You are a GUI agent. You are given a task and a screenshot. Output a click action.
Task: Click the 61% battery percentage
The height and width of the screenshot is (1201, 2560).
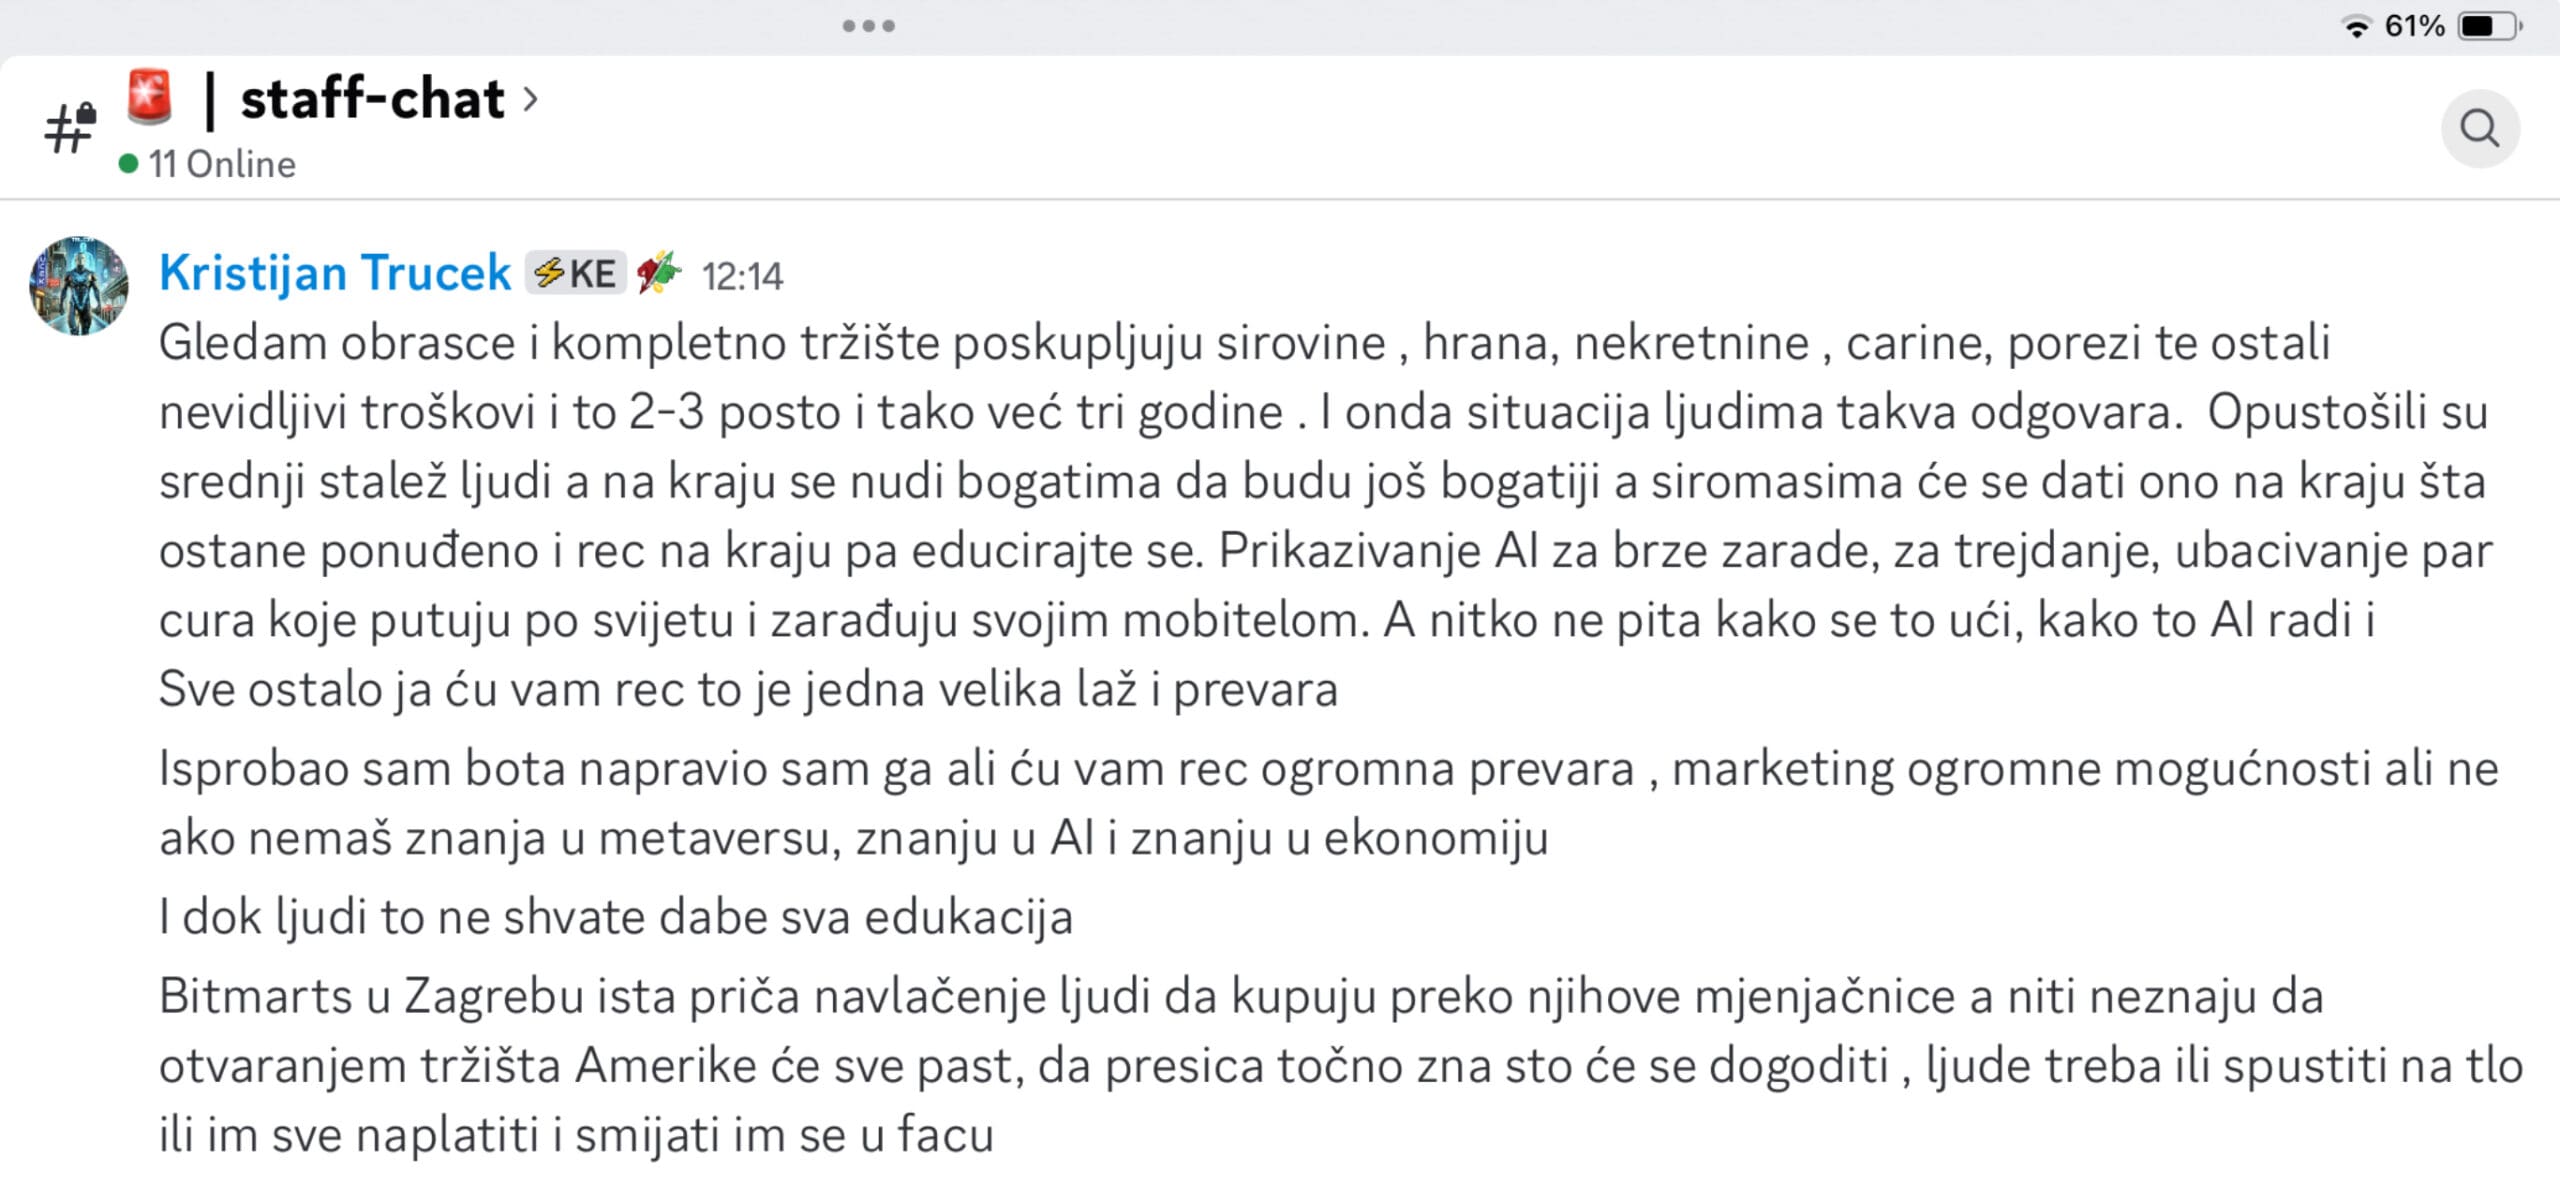pos(2414,26)
